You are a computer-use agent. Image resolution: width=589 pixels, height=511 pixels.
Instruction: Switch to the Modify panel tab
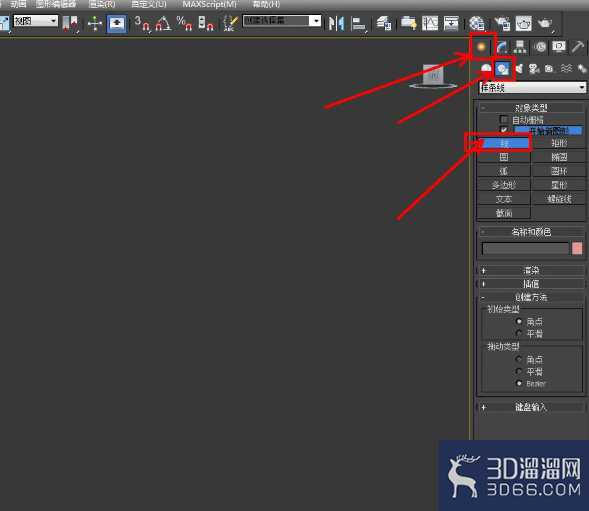pos(502,47)
